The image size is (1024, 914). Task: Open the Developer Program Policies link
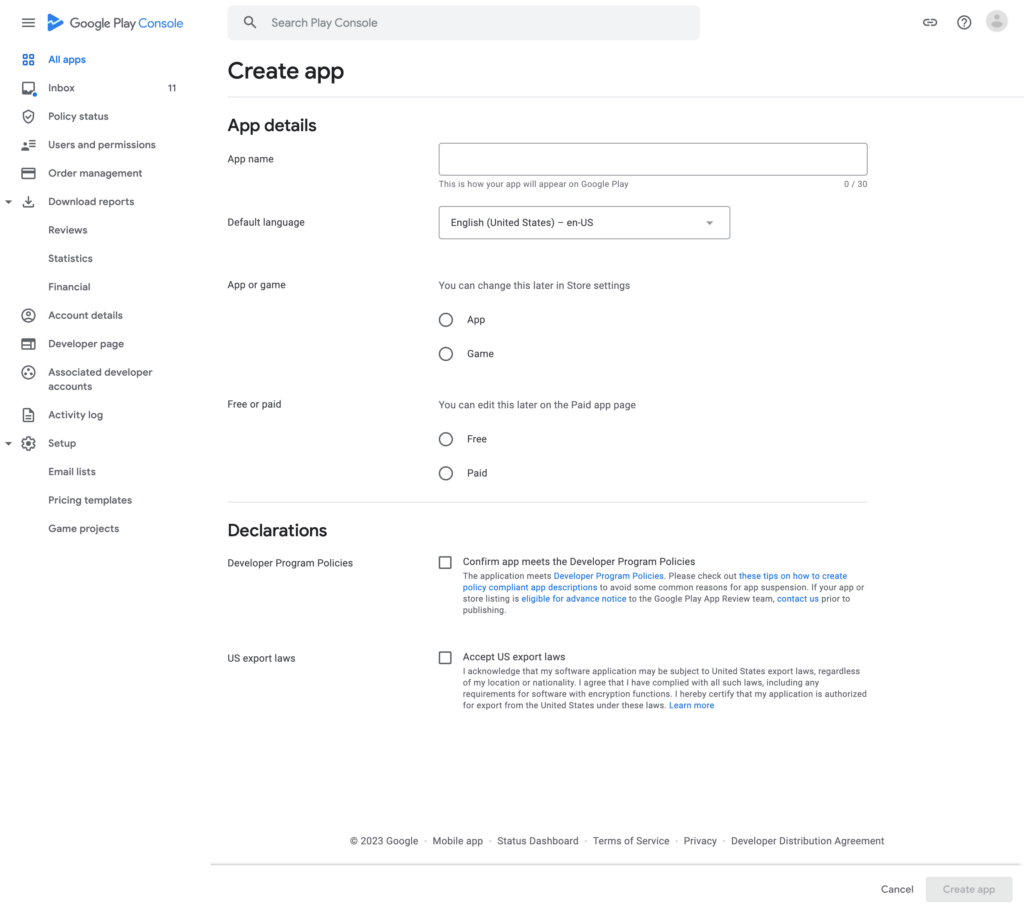tap(608, 576)
